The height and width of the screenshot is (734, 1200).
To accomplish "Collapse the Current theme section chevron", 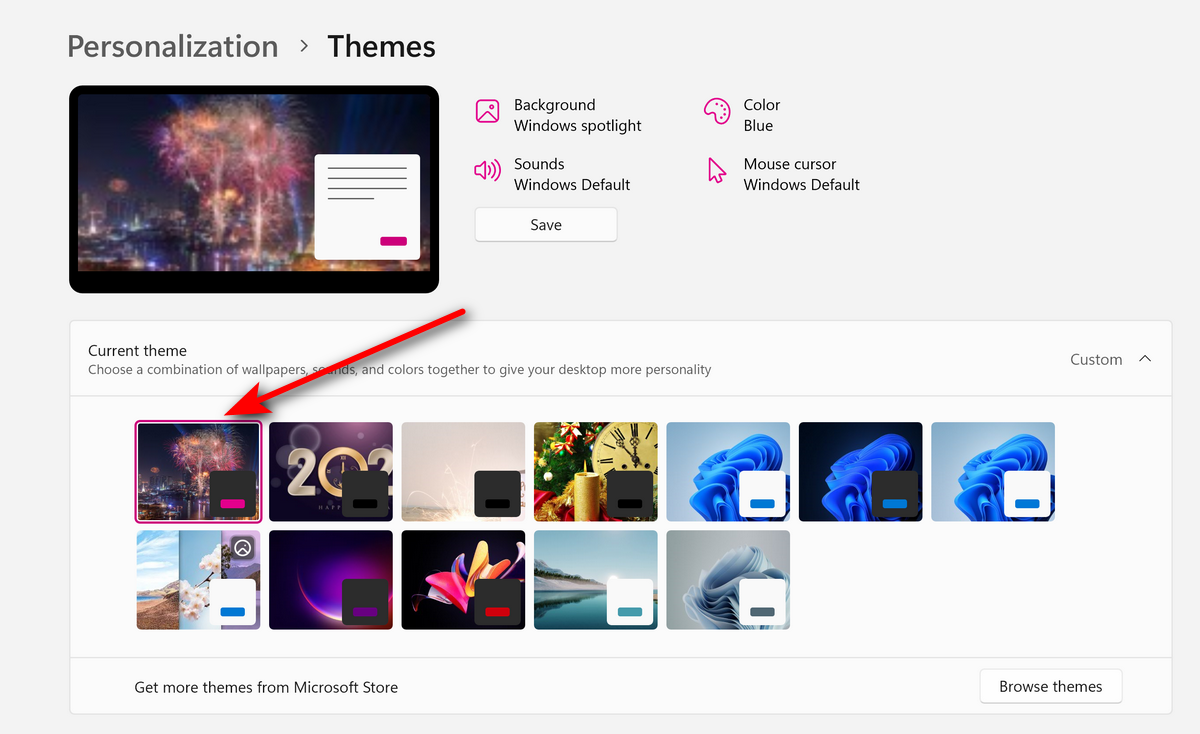I will pos(1145,359).
